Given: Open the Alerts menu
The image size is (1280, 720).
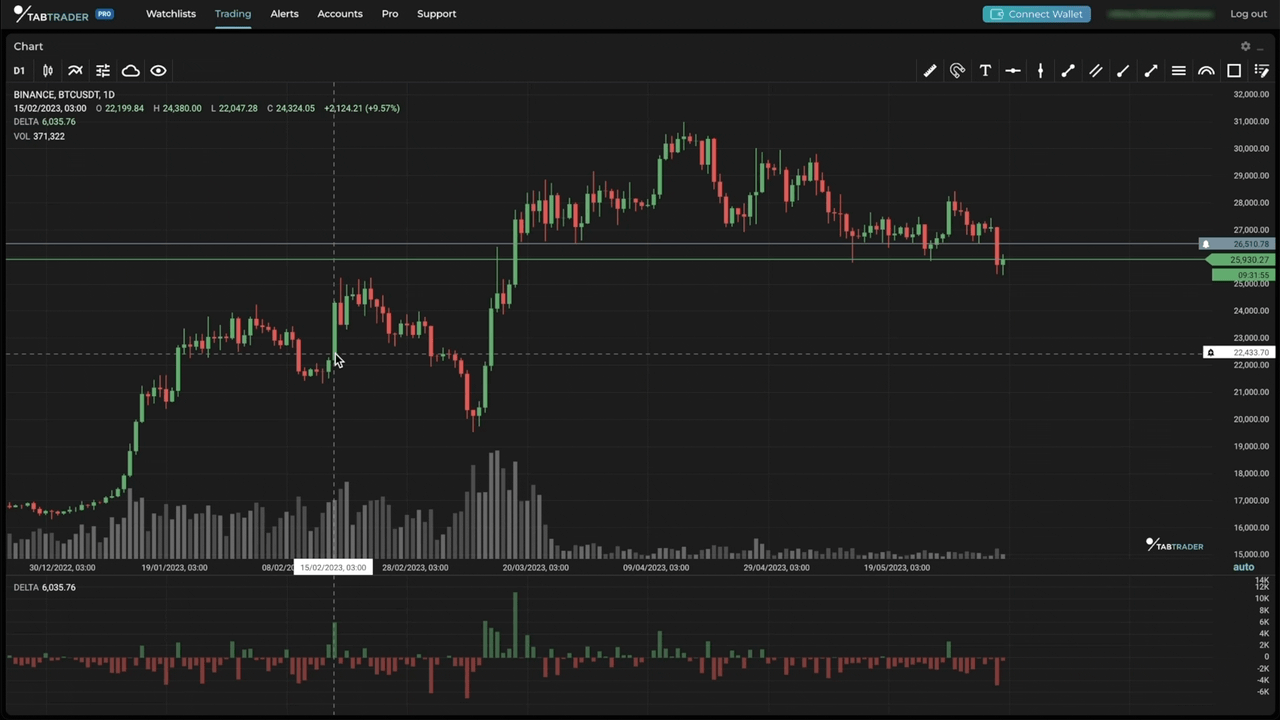Looking at the screenshot, I should tap(284, 13).
